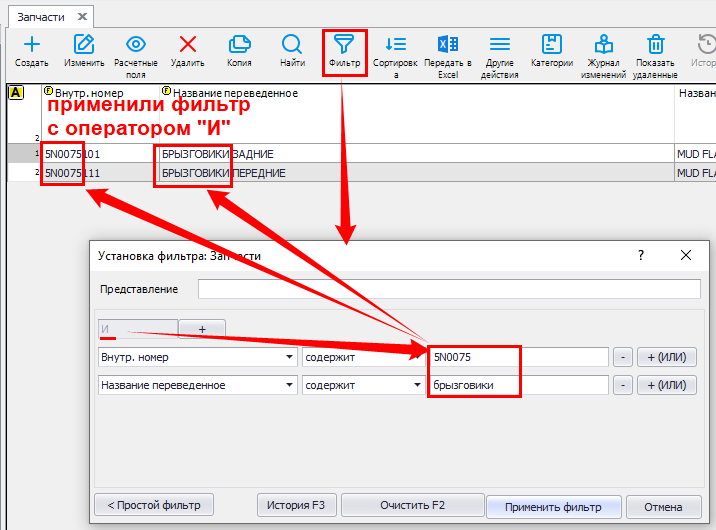716x530 pixels.
Task: Click the Создать (Create) plus icon
Action: [x=32, y=44]
